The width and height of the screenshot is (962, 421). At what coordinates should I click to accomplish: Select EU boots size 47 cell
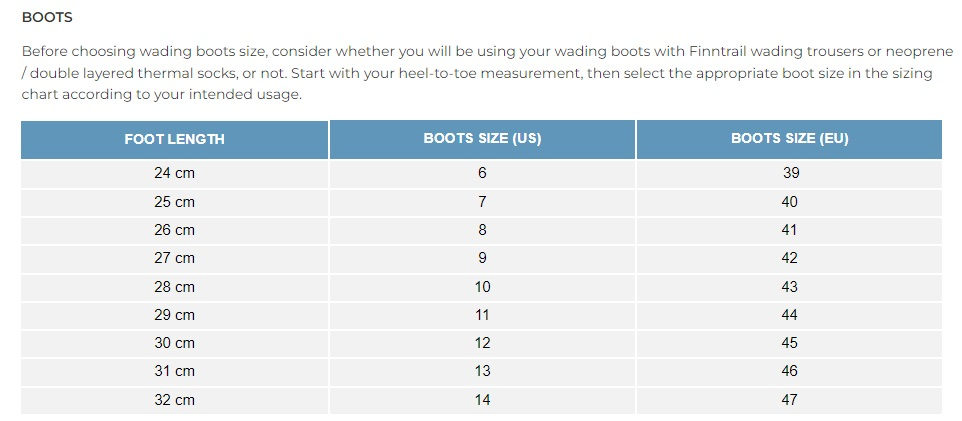[x=790, y=400]
